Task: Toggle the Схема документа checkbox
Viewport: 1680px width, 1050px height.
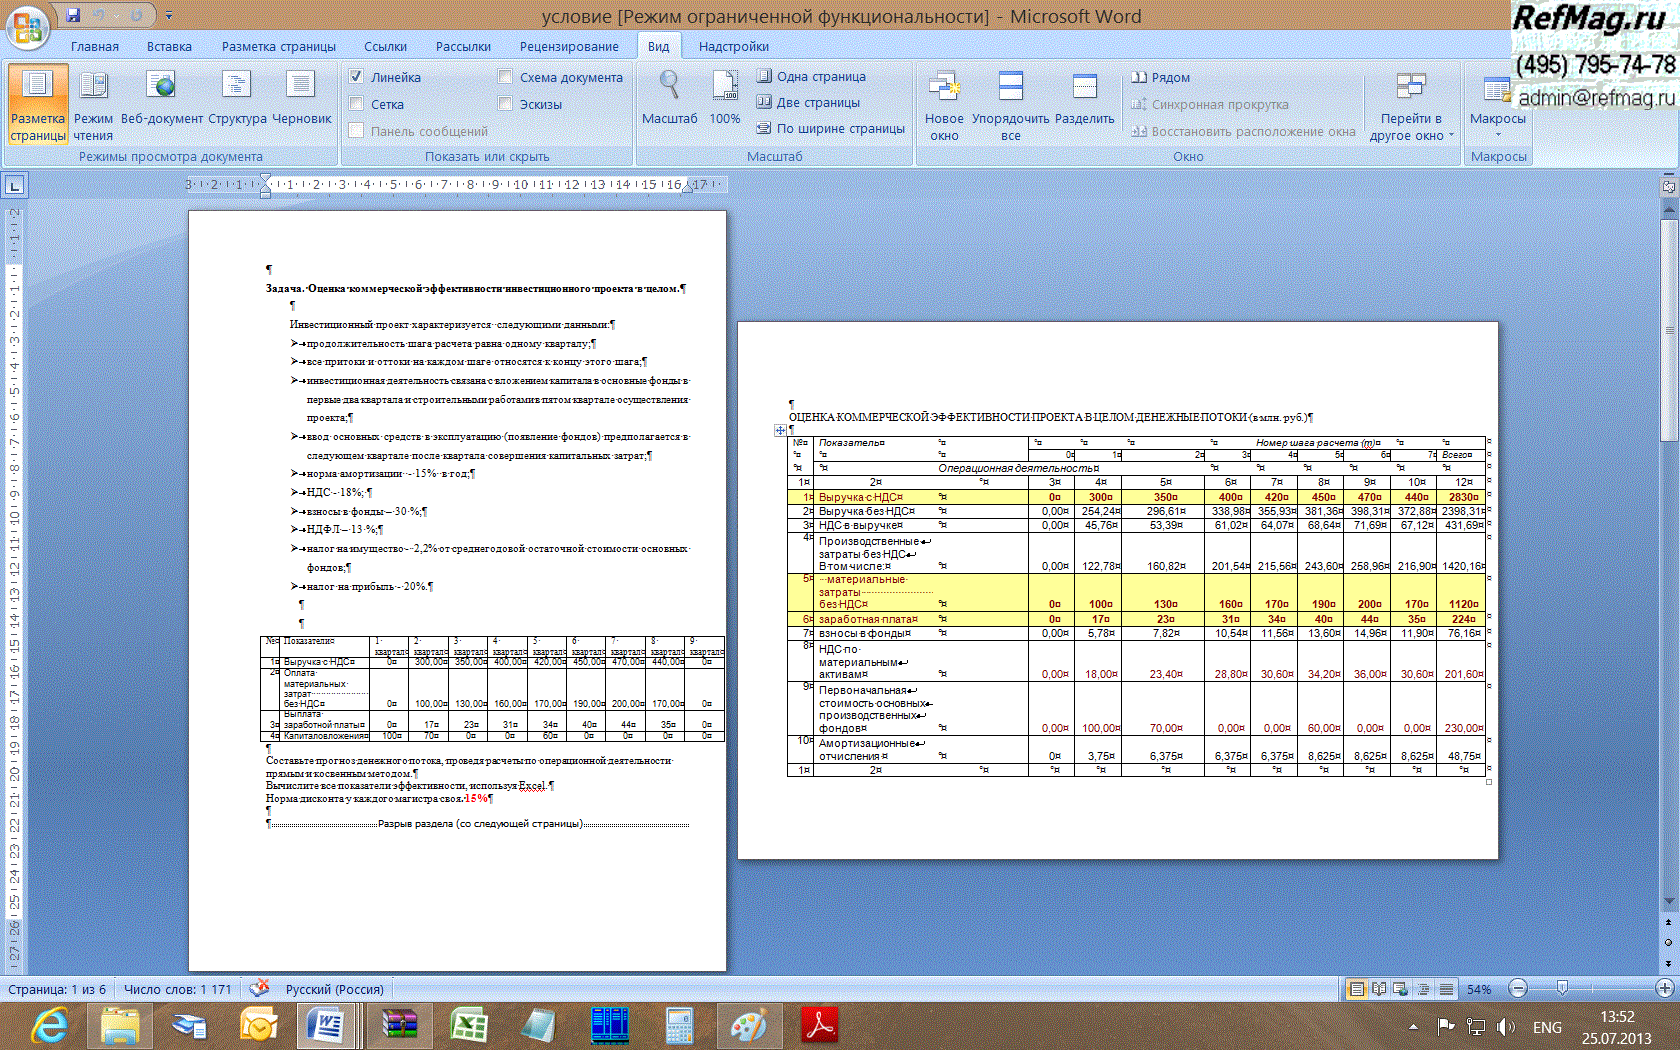Action: [505, 77]
